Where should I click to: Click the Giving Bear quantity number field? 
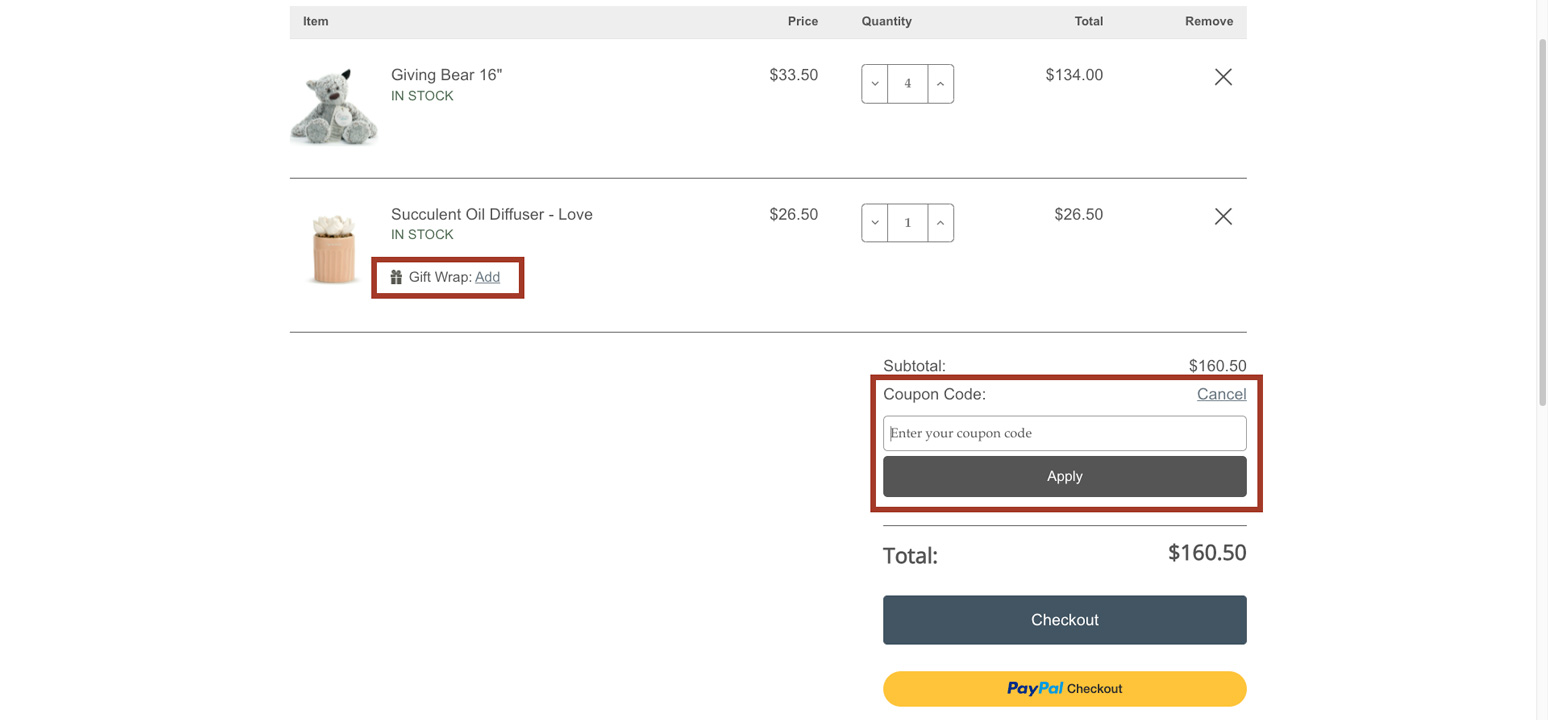[906, 83]
